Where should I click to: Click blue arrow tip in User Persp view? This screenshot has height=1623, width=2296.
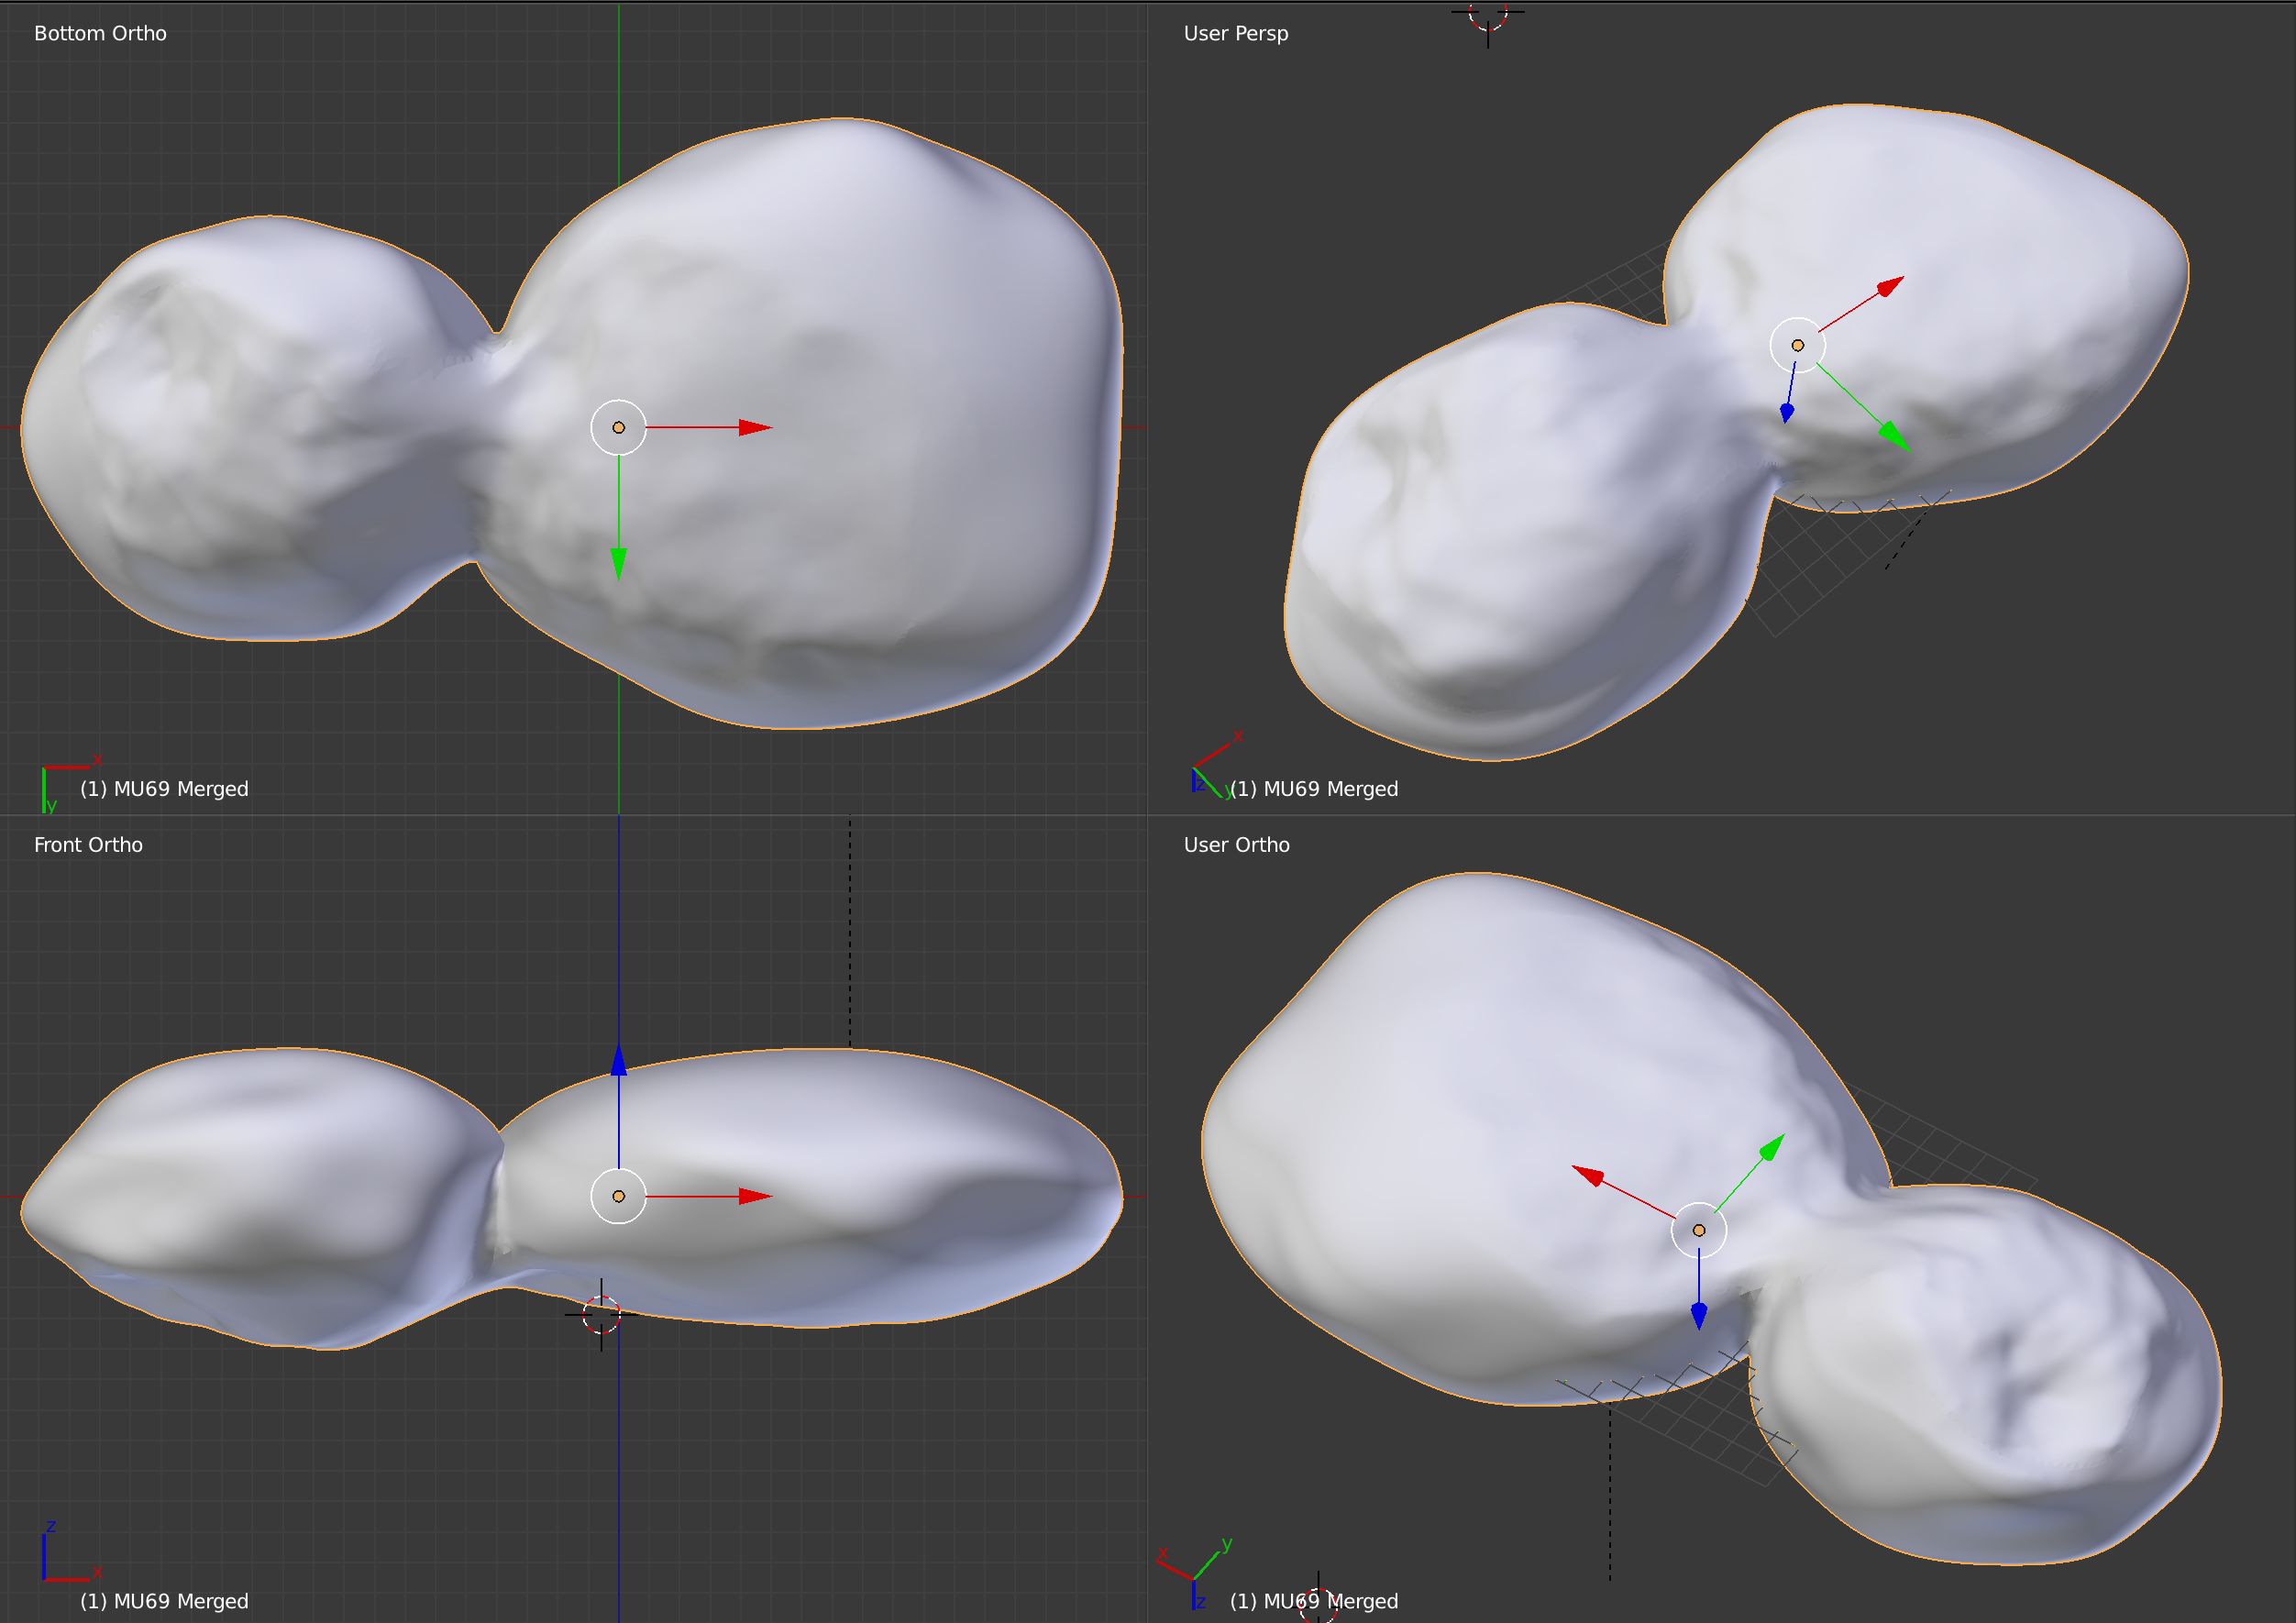point(1787,411)
